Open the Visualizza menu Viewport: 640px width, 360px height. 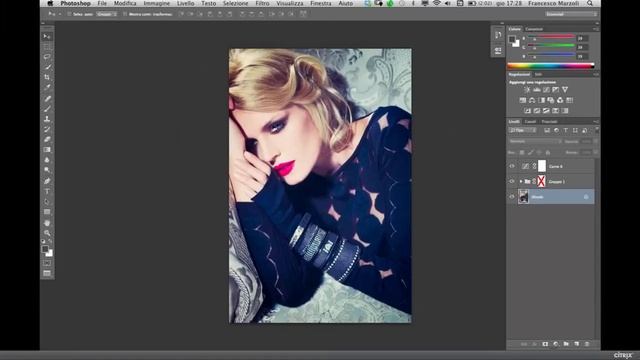(x=290, y=3)
